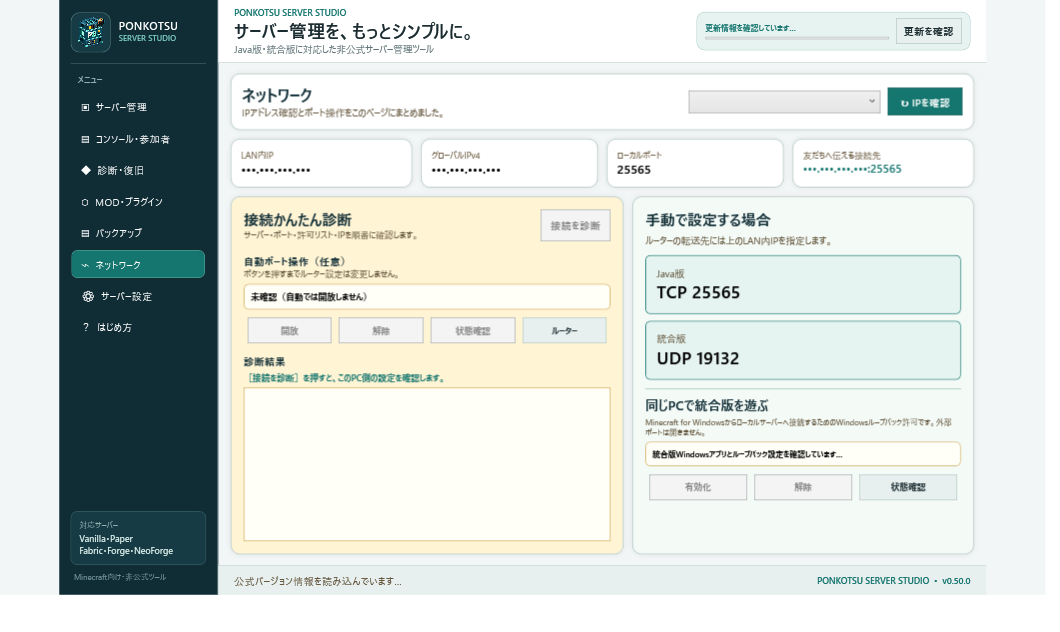Screen dimensions: 1060x632
Task: Click the update check progress bar
Action: pyautogui.click(x=797, y=39)
